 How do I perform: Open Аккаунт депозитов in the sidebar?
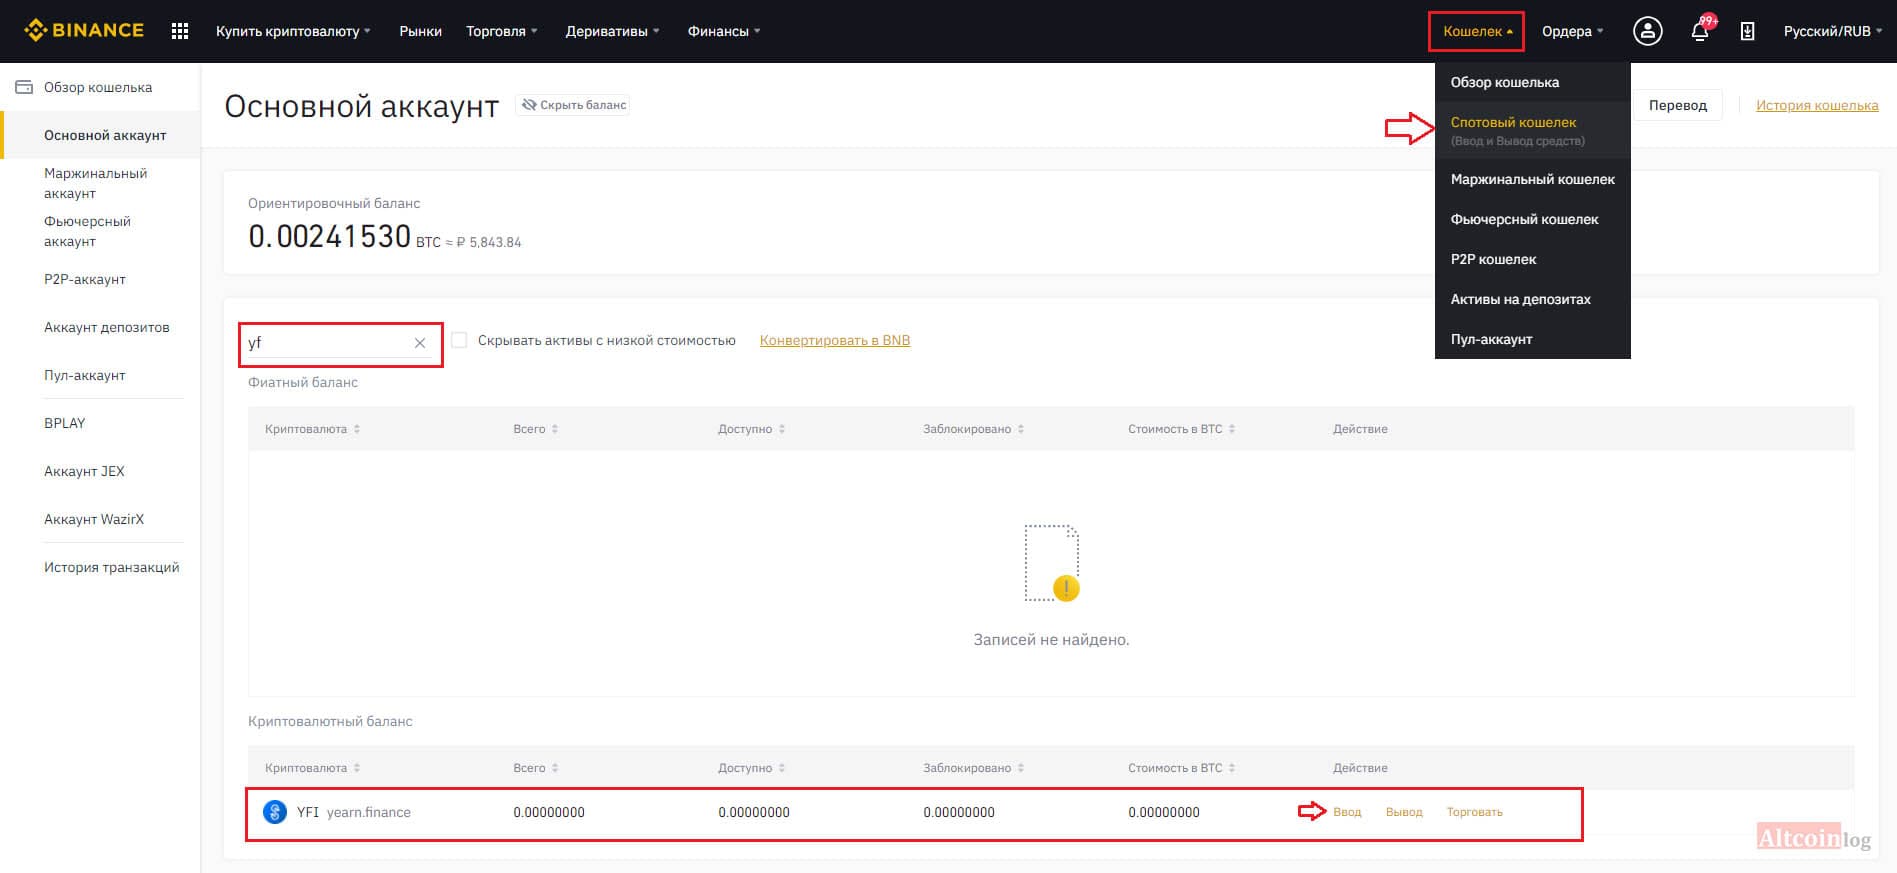pyautogui.click(x=107, y=327)
